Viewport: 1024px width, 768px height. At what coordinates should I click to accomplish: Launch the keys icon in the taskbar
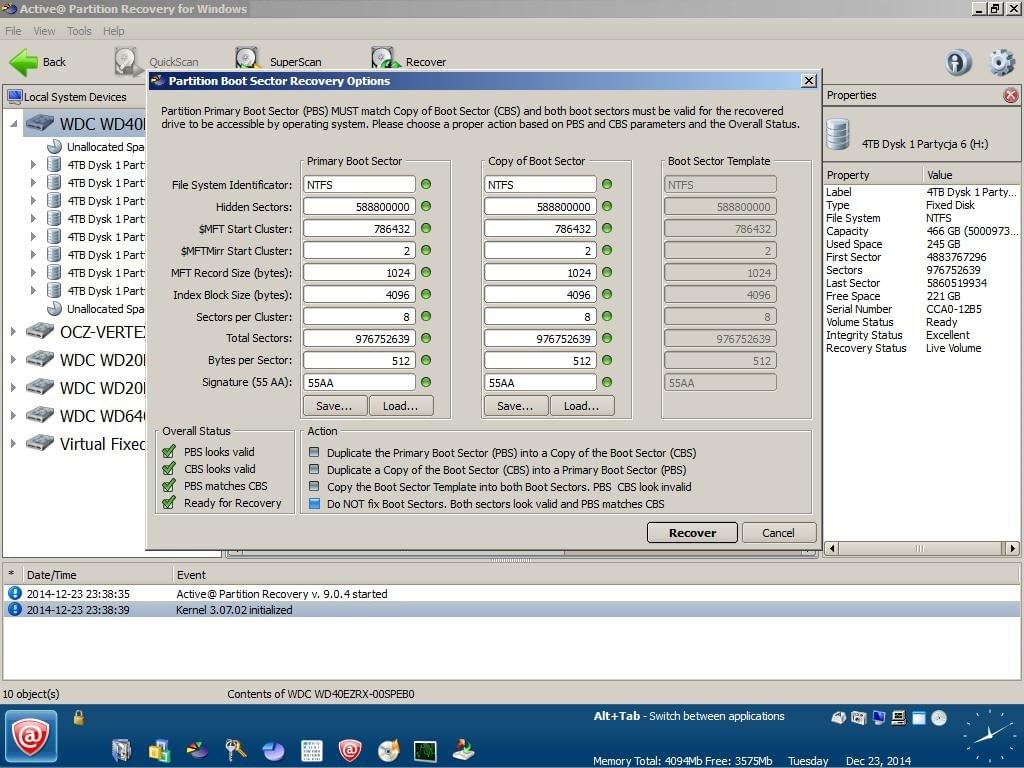pyautogui.click(x=235, y=750)
